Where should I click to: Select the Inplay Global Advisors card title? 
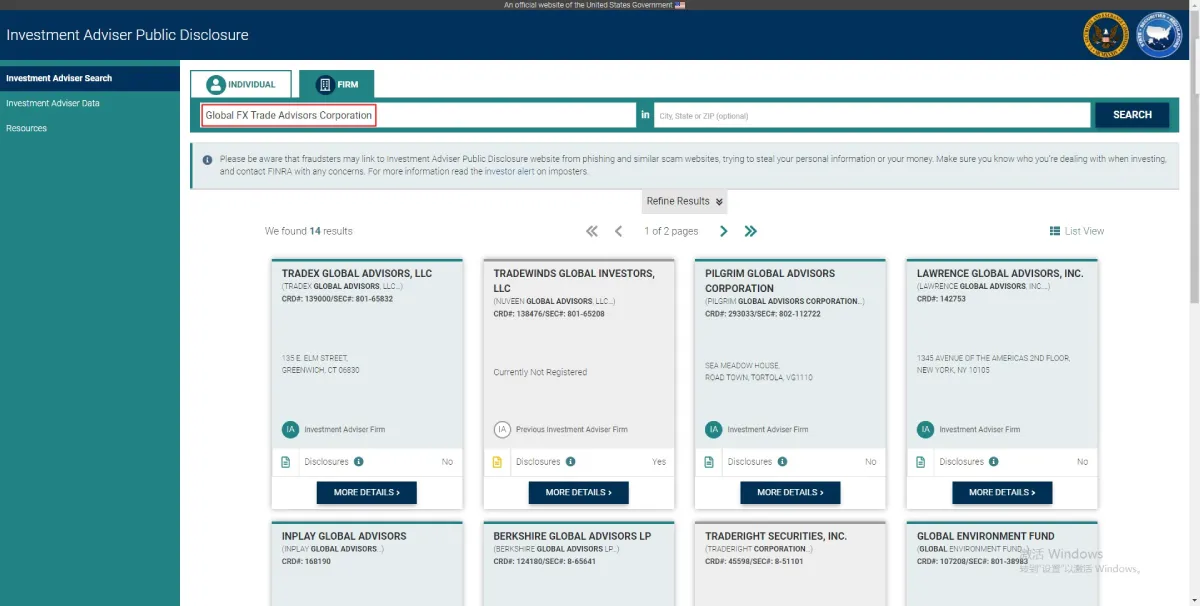[344, 536]
